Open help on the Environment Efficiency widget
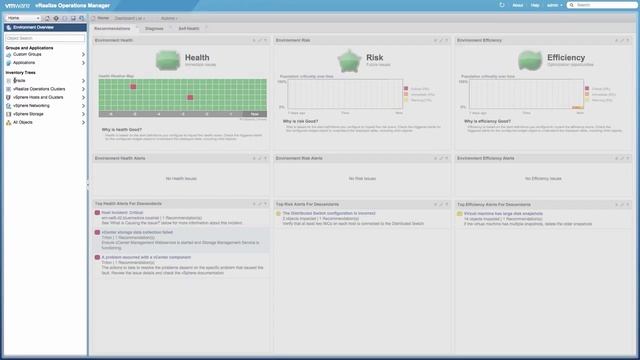The image size is (640, 360). pyautogui.click(x=628, y=40)
